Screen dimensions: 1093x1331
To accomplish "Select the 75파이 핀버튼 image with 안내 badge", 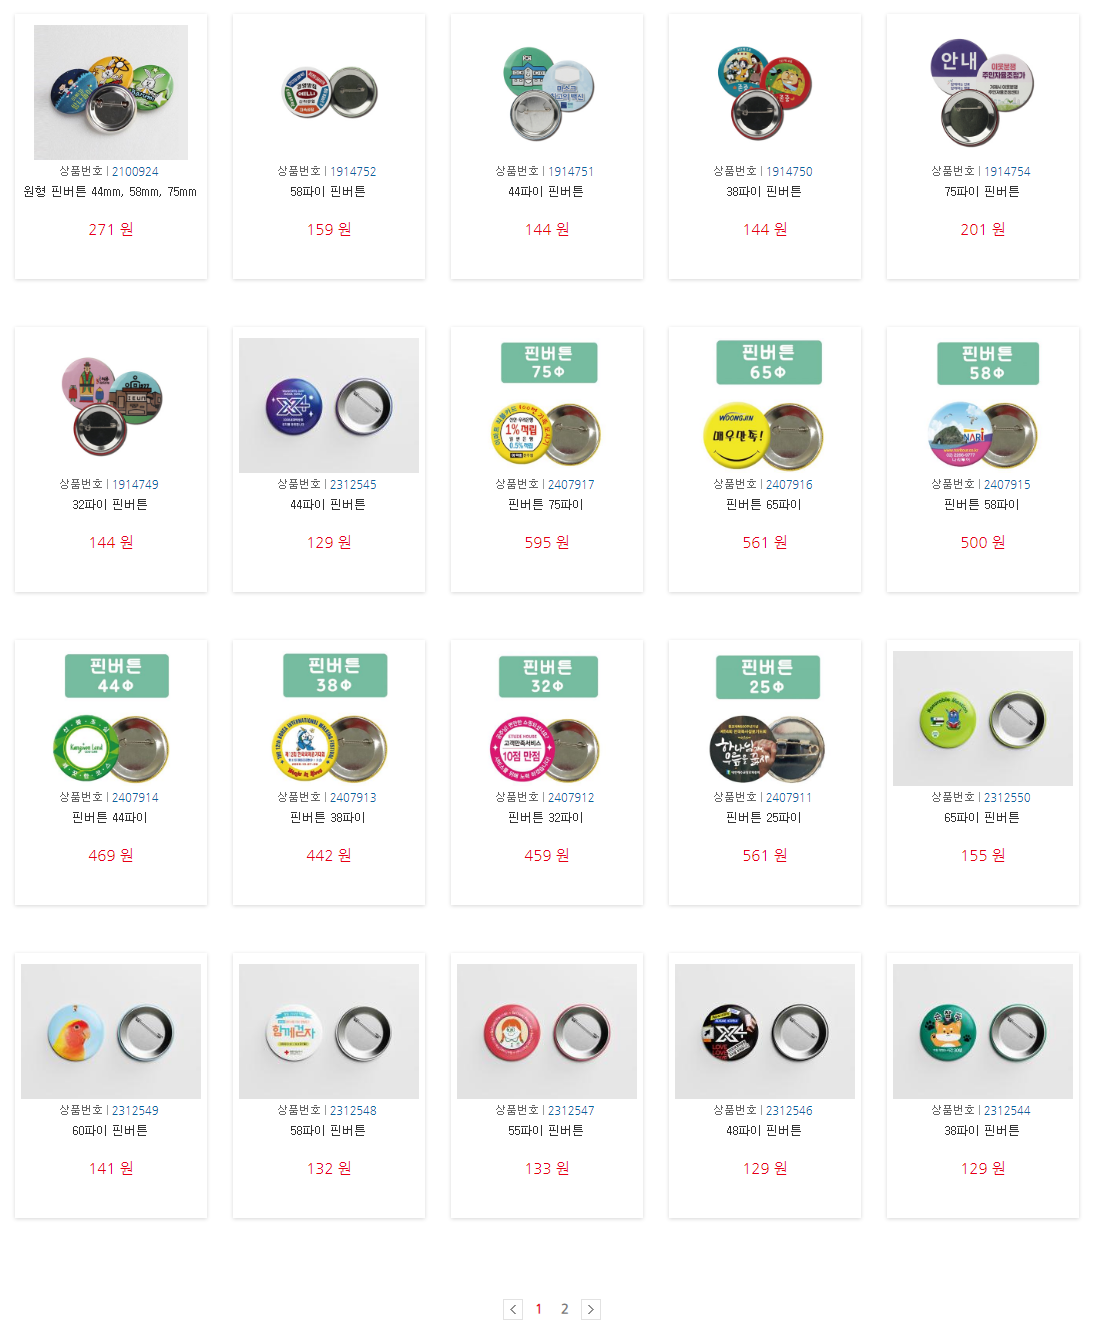I will [x=983, y=92].
